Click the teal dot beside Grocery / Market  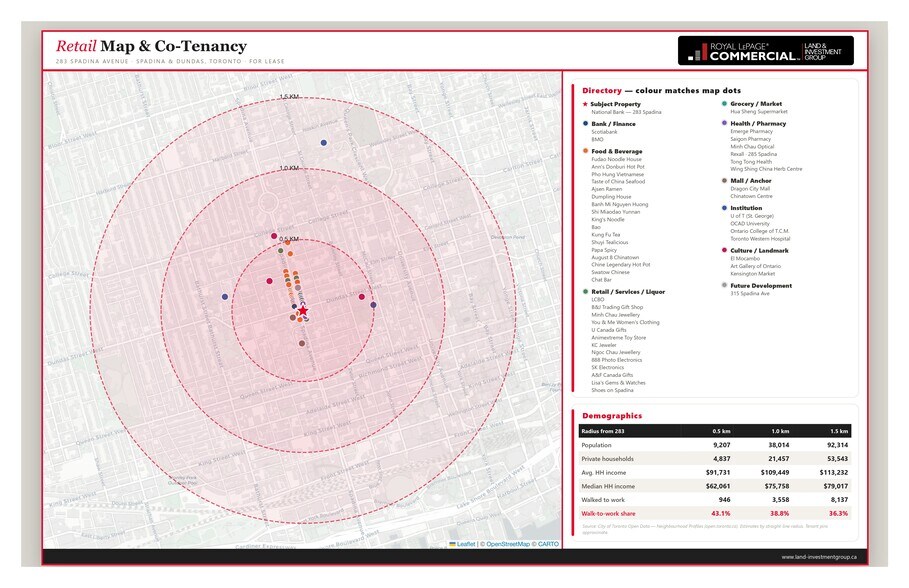724,104
